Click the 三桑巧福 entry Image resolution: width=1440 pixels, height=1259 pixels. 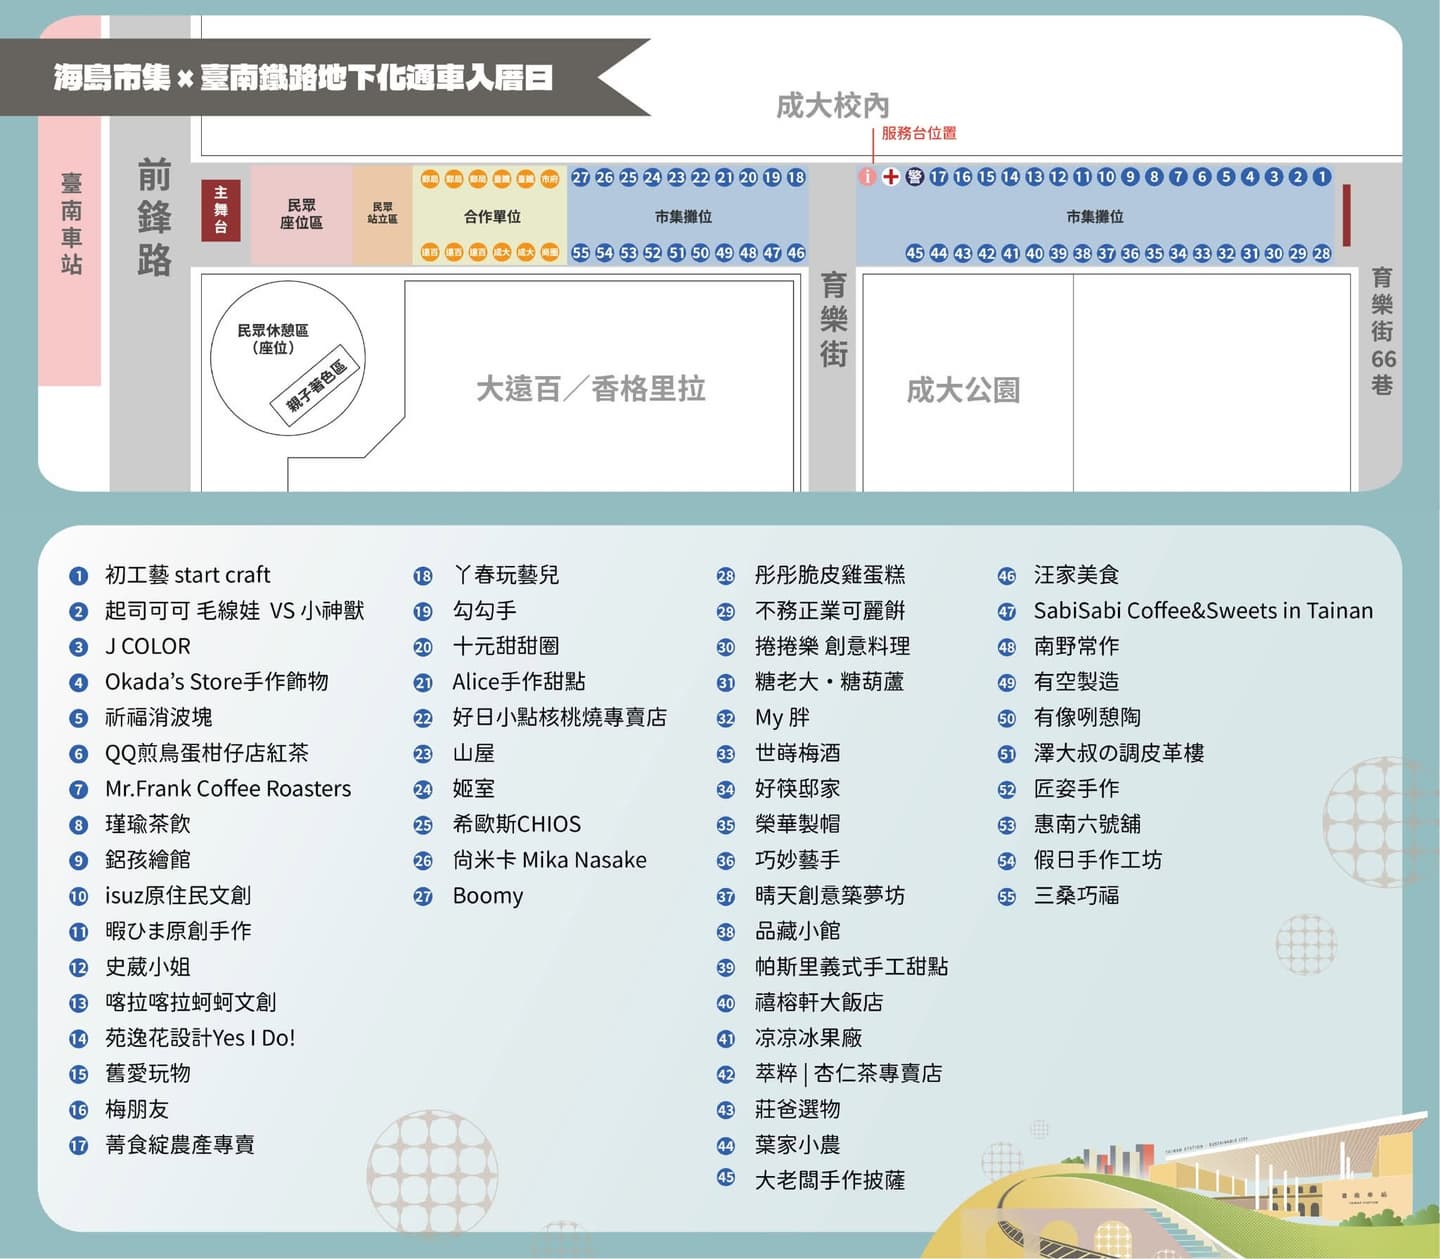[x=1076, y=896]
